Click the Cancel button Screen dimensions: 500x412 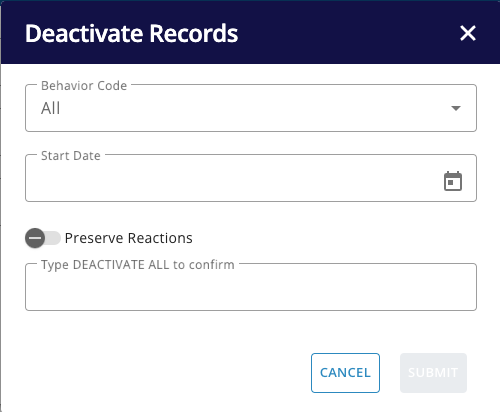pyautogui.click(x=345, y=373)
